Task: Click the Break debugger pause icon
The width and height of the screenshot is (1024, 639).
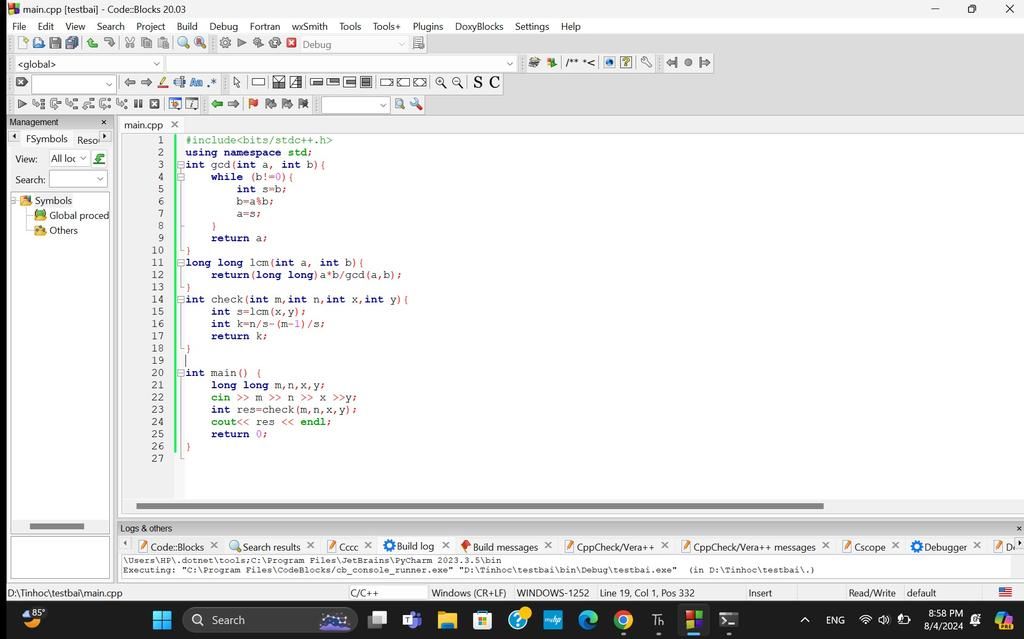Action: point(138,103)
